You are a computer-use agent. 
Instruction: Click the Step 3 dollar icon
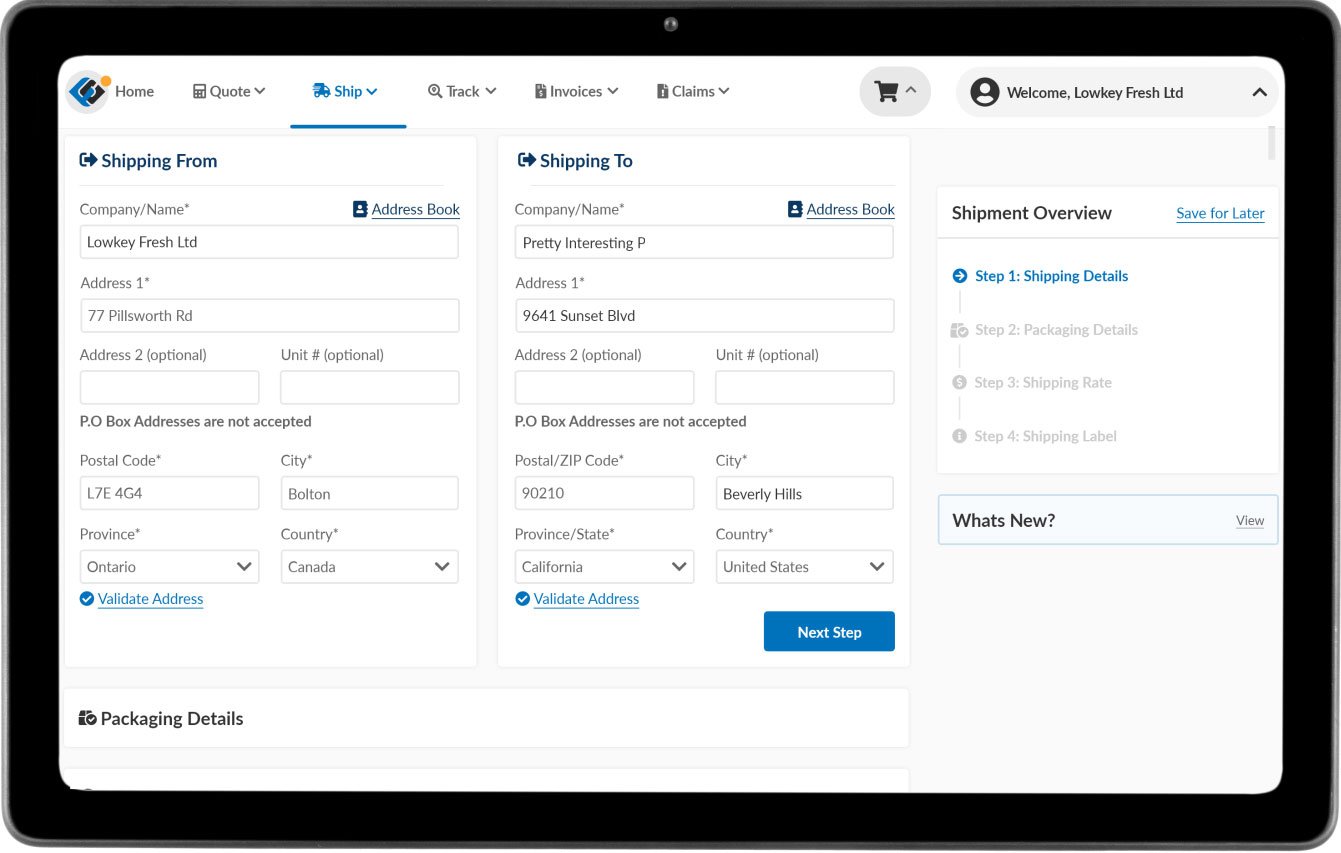tap(960, 382)
